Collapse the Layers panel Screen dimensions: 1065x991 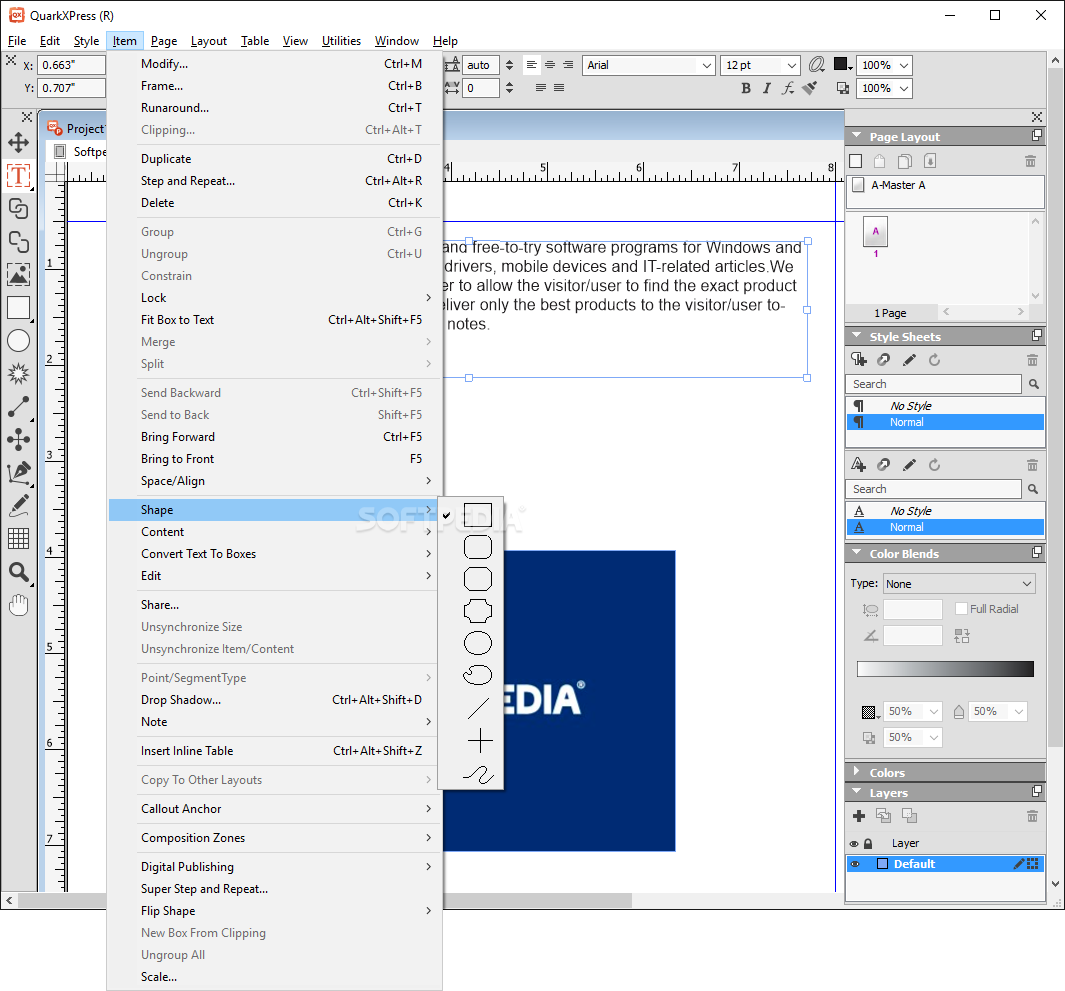[856, 792]
